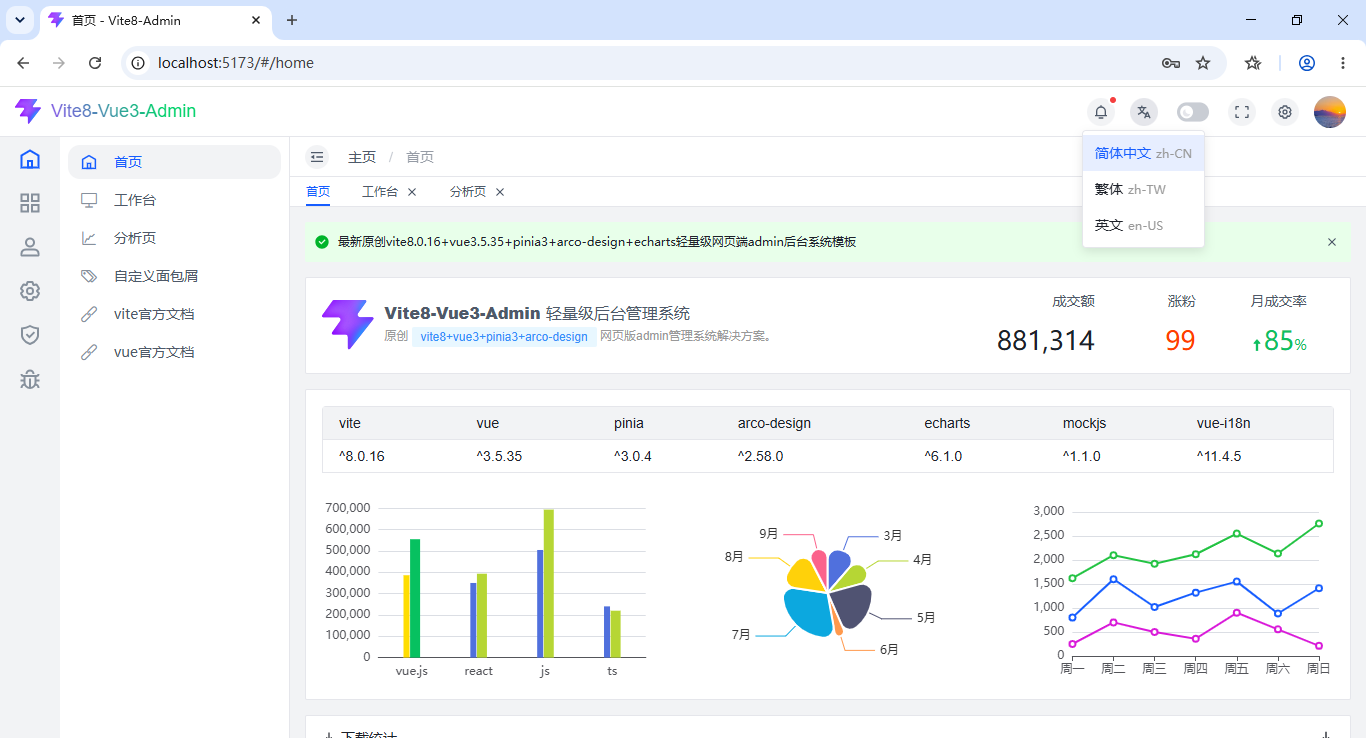Click the 5月 dark pie slice
This screenshot has height=738, width=1366.
click(x=852, y=605)
